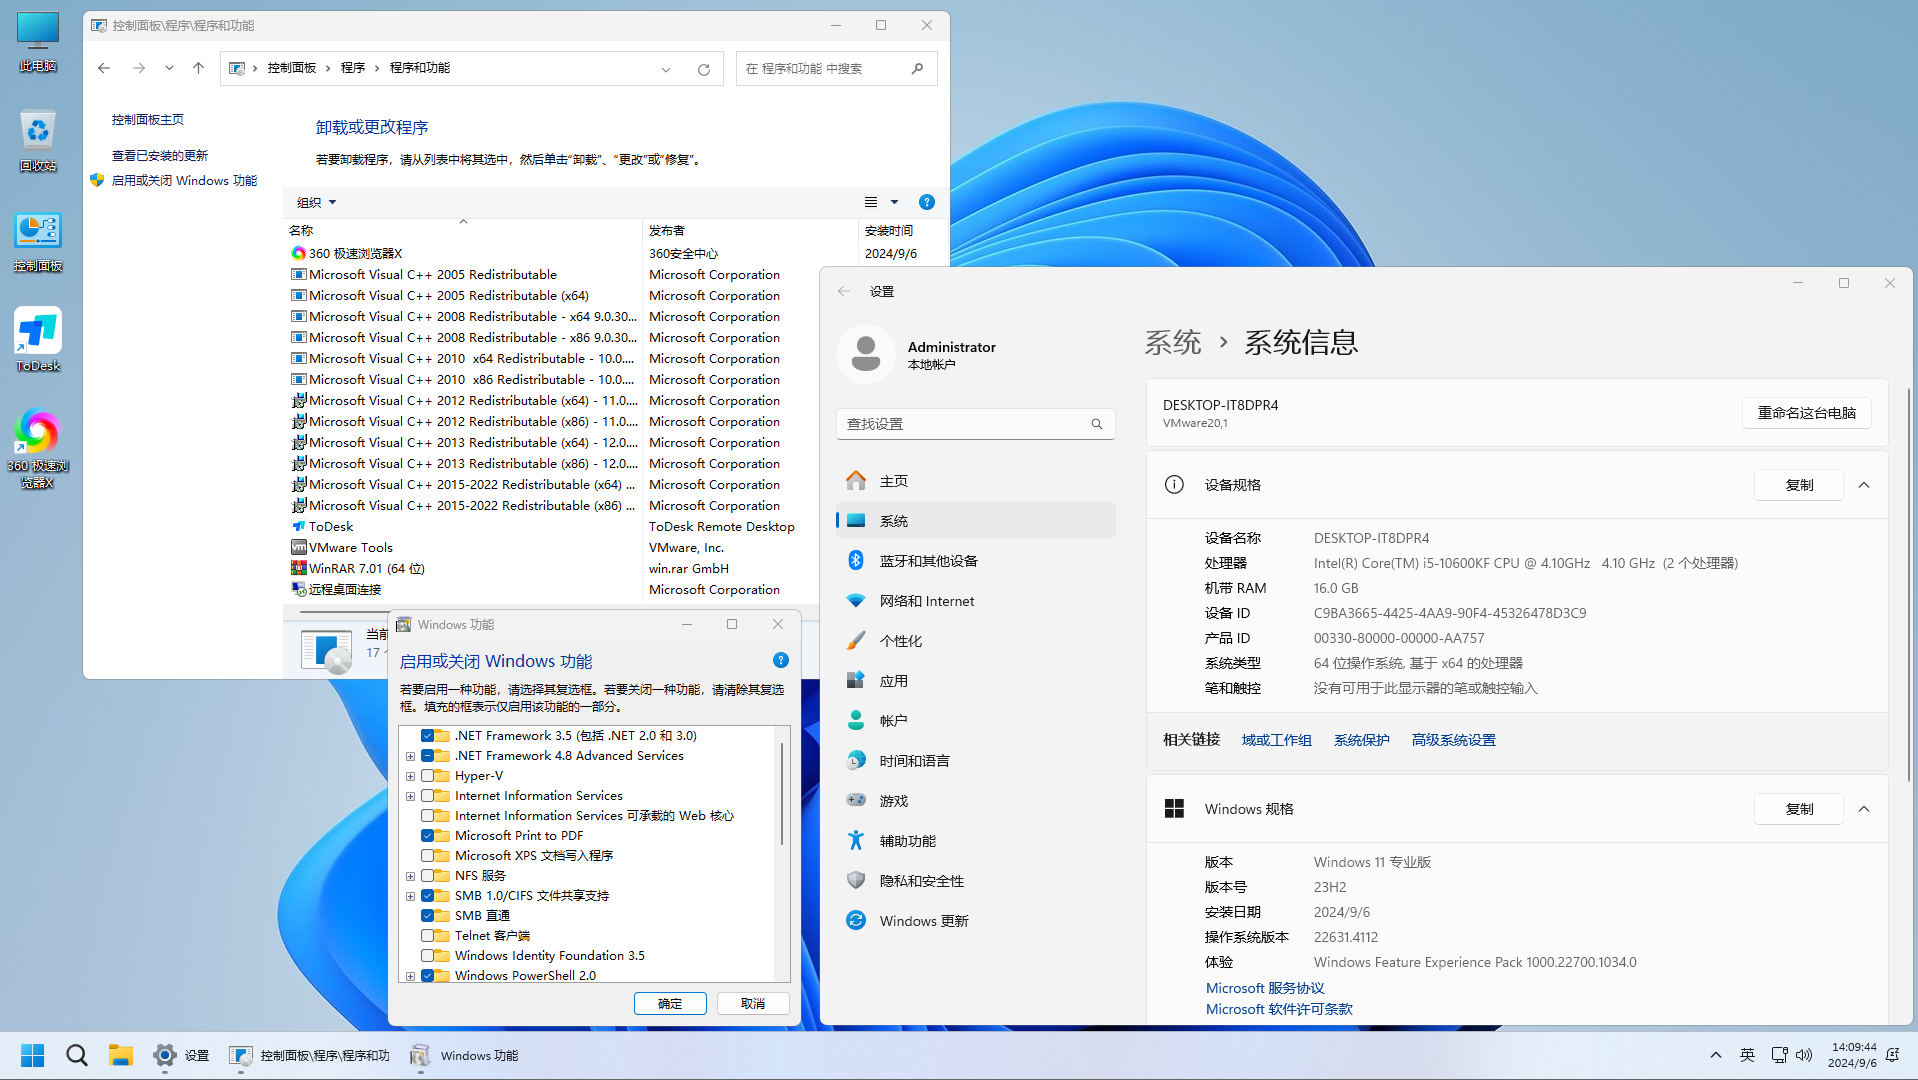The image size is (1918, 1080).
Task: Collapse the Windows 规格 section chevron
Action: click(1864, 809)
